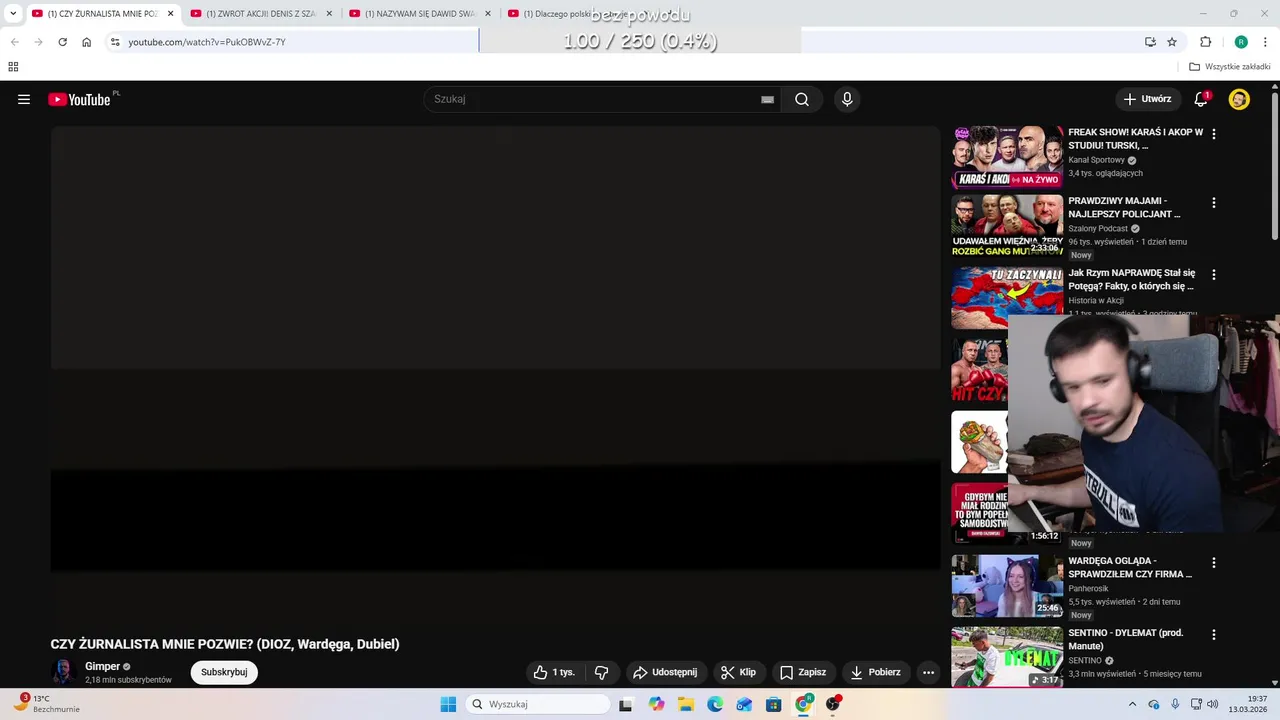Toggle bookmark star for this page
The image size is (1280, 720).
pos(1172,42)
